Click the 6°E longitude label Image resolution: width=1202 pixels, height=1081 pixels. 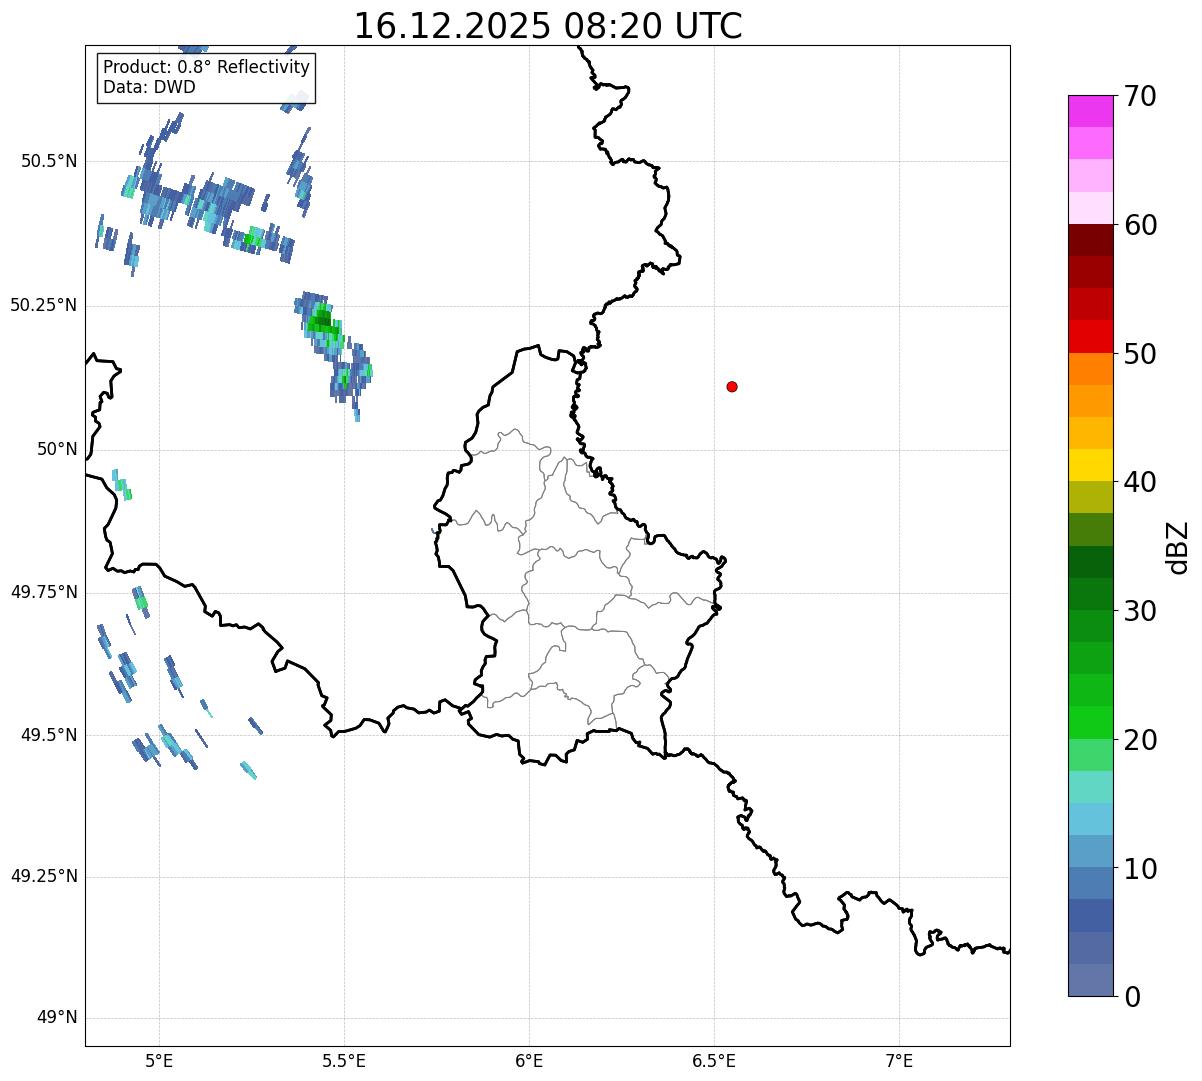click(x=529, y=1060)
